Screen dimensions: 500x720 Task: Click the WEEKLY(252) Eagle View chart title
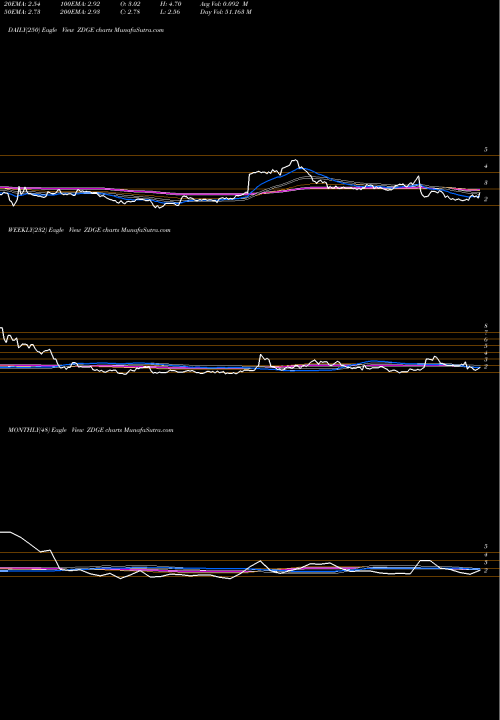89,230
